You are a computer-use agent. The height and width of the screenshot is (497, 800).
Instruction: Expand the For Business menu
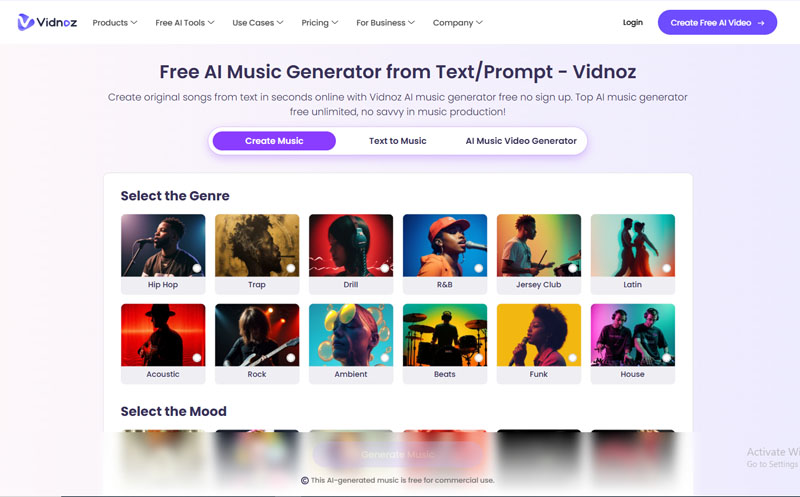[x=385, y=22]
